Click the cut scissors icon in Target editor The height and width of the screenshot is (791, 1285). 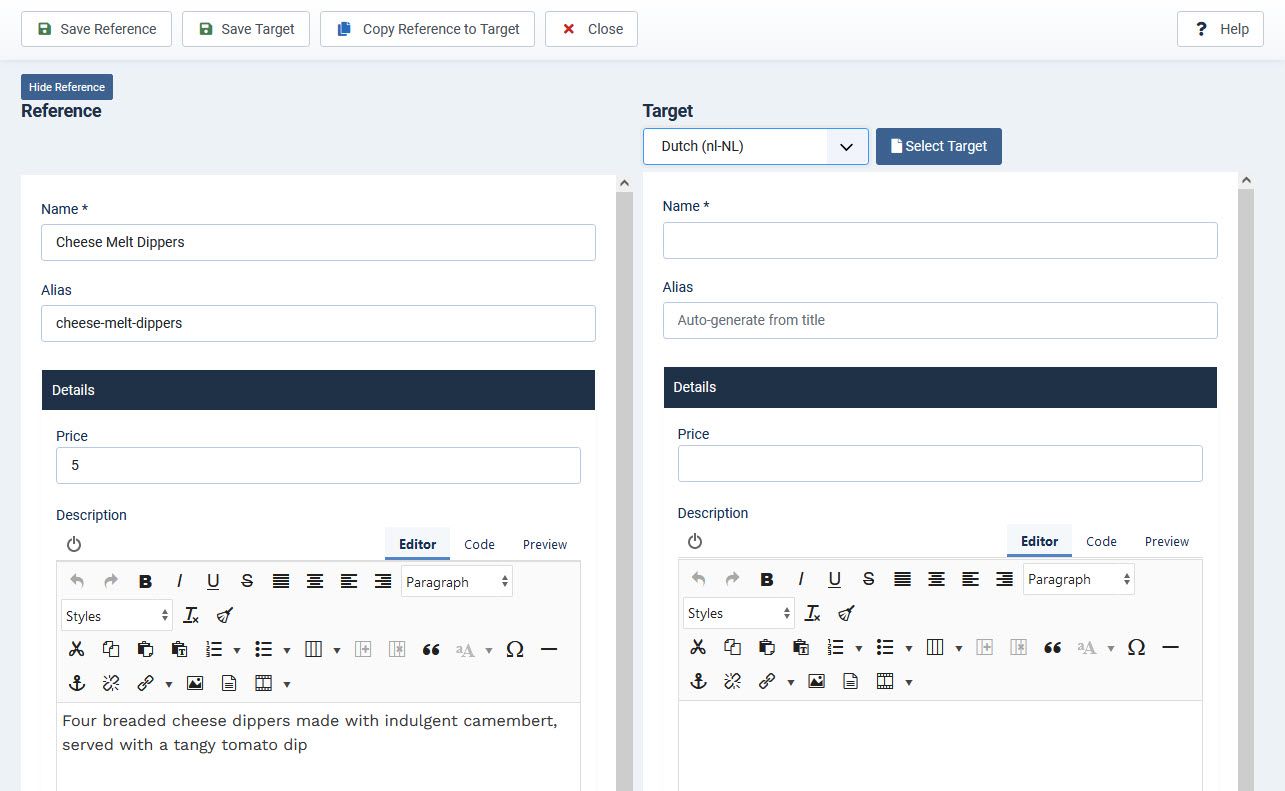(x=698, y=647)
